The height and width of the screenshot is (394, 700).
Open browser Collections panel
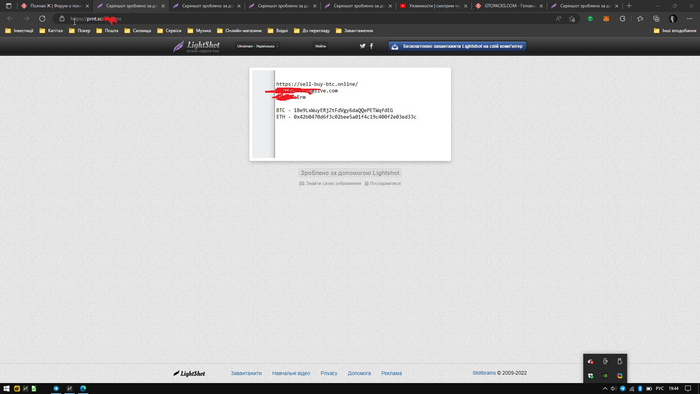point(656,19)
